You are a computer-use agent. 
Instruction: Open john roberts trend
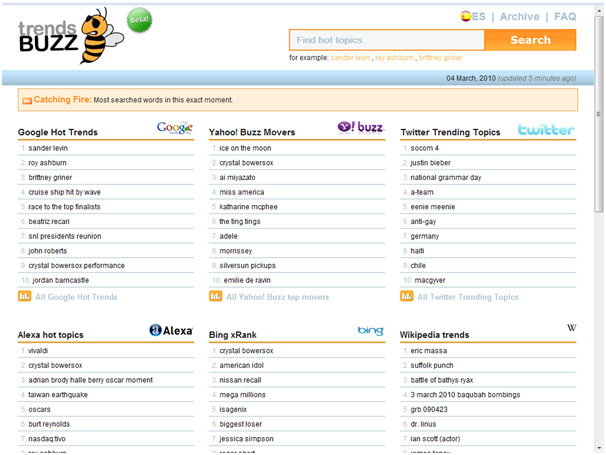coord(48,251)
